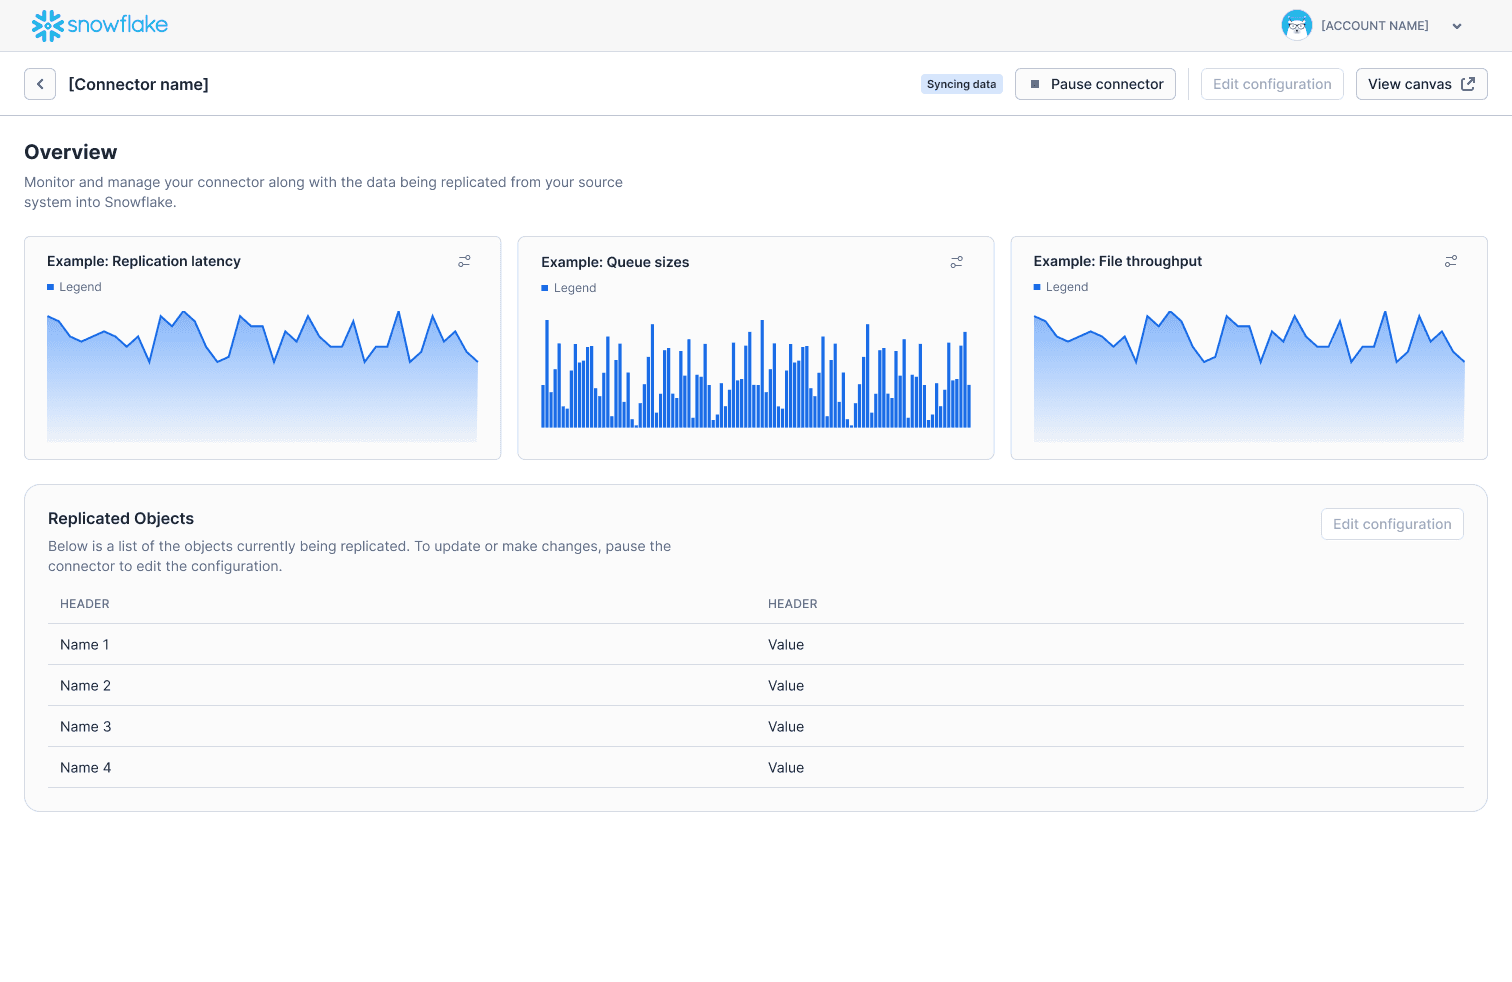Screen dimensions: 1512x982
Task: Click the File throughput area chart
Action: tap(1249, 376)
